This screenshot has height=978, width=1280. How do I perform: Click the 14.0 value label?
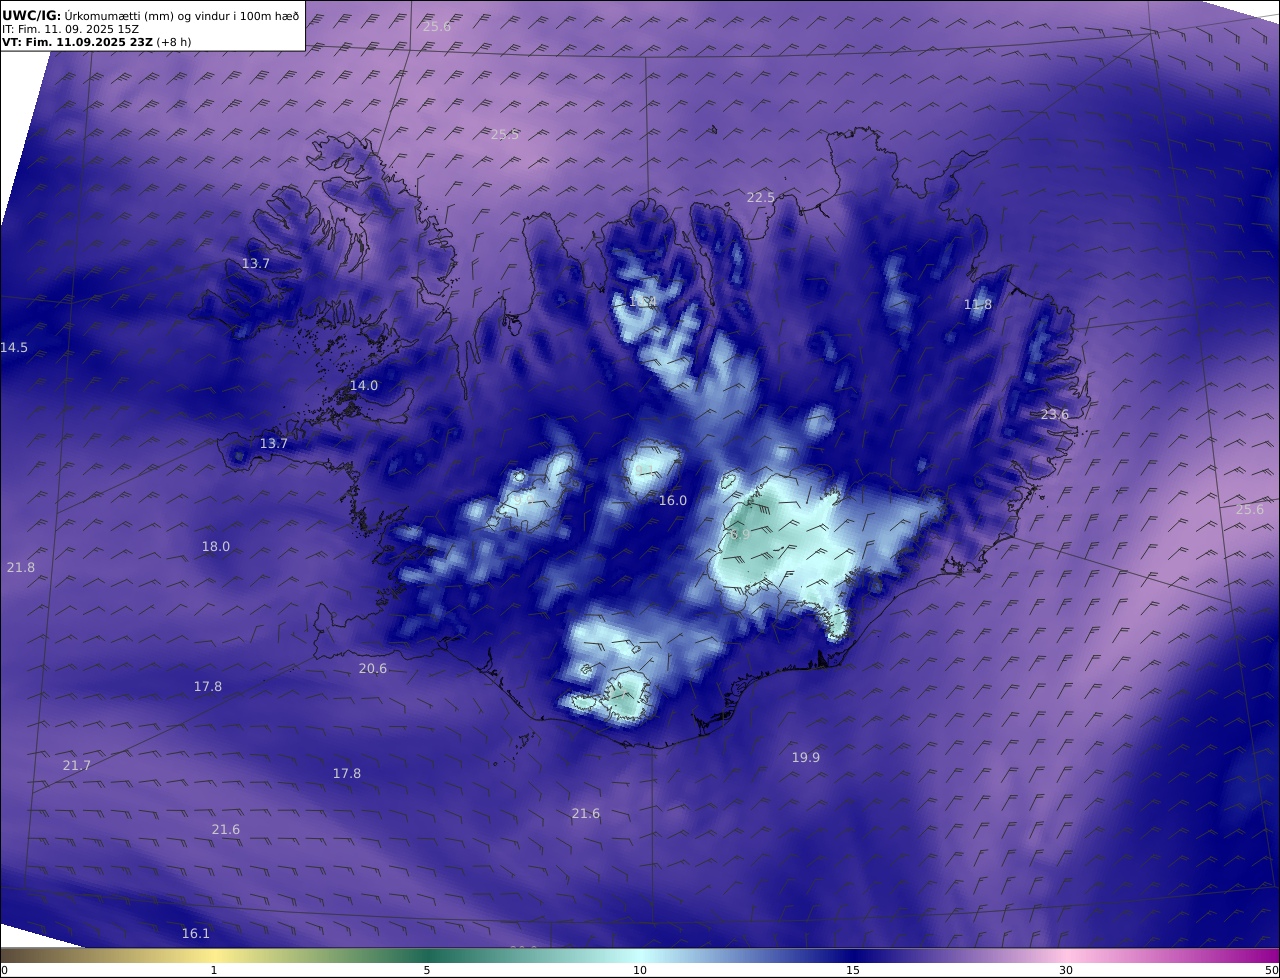[364, 386]
